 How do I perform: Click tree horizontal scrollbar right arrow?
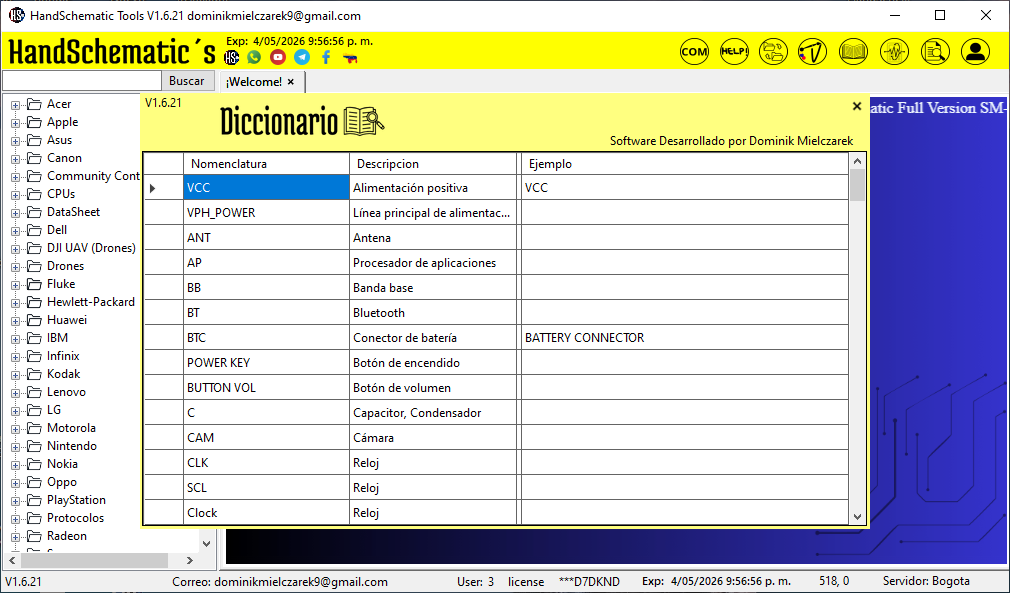(x=189, y=560)
